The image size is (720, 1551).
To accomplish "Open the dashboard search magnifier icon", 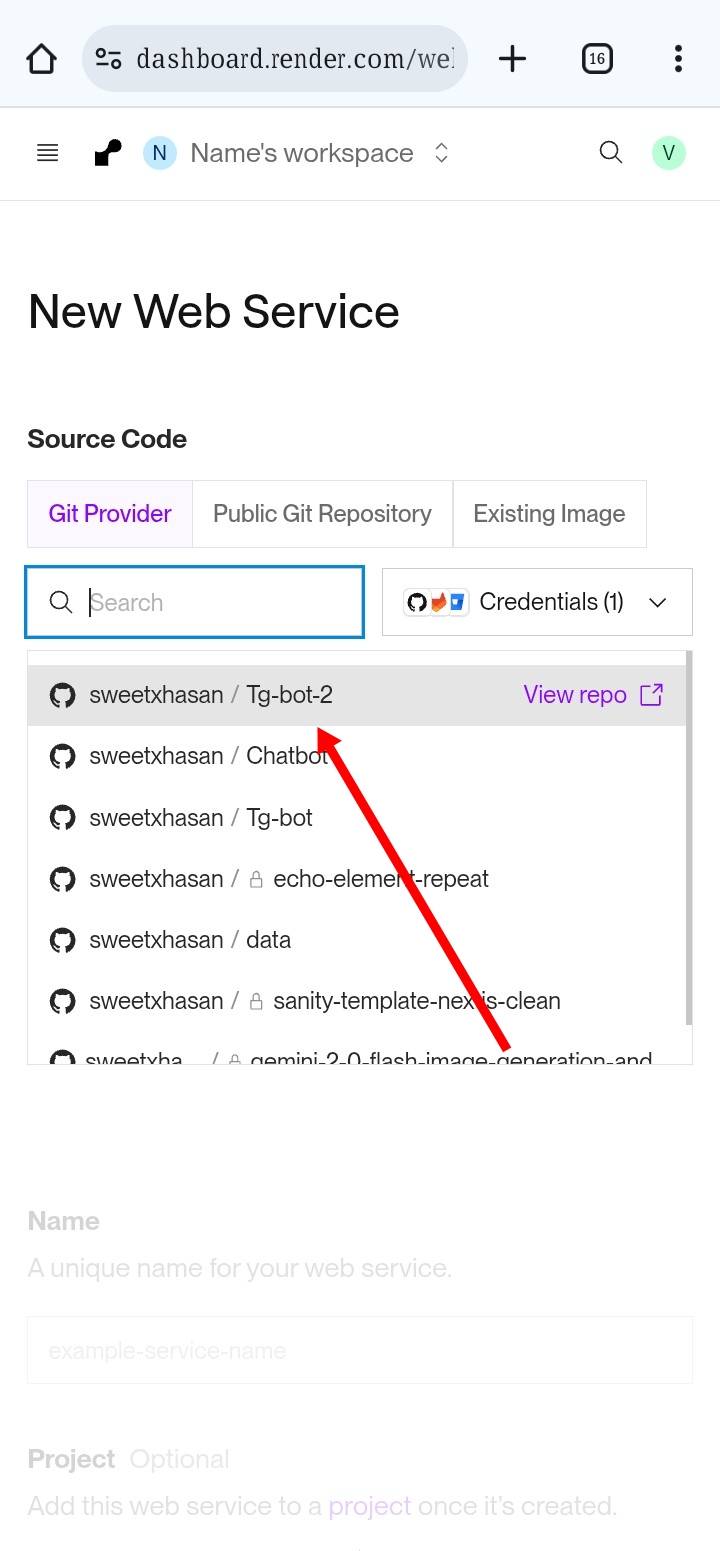I will pos(610,153).
